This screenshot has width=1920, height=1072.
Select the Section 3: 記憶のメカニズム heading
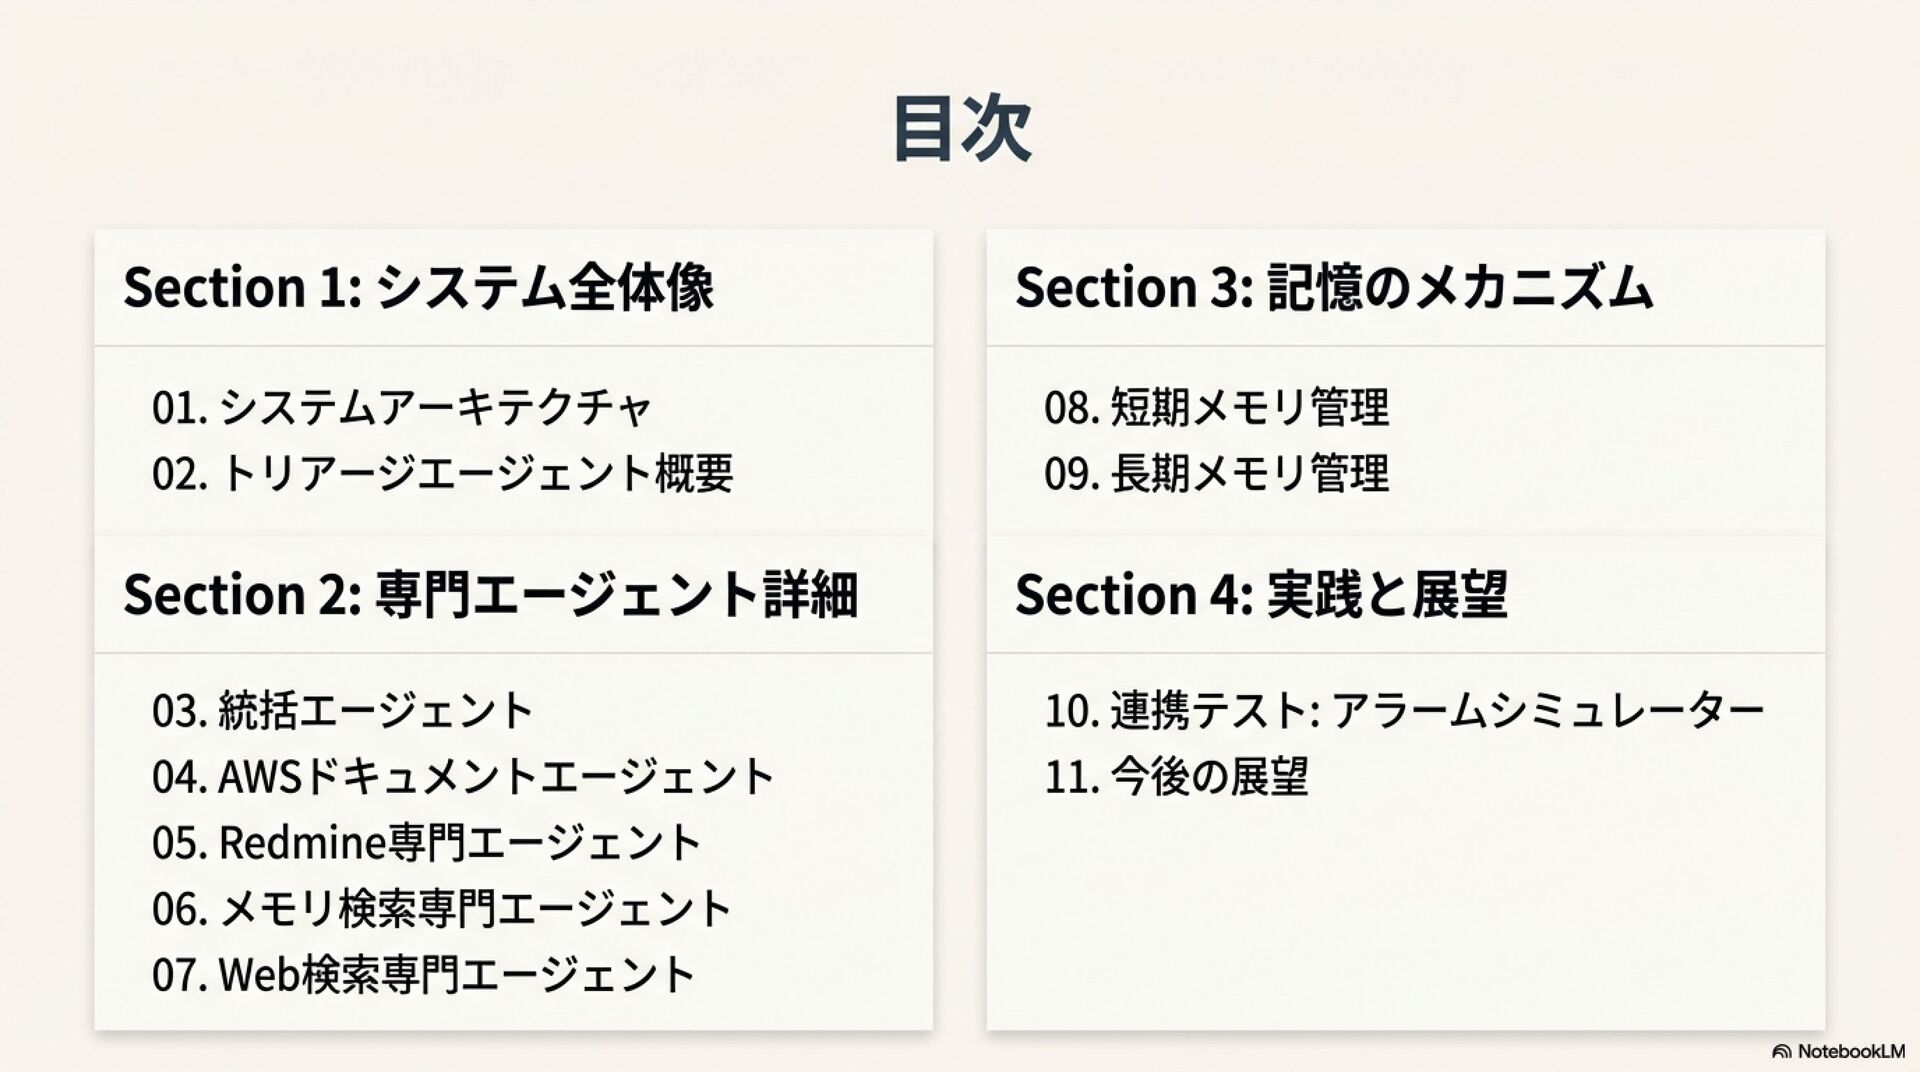1334,287
